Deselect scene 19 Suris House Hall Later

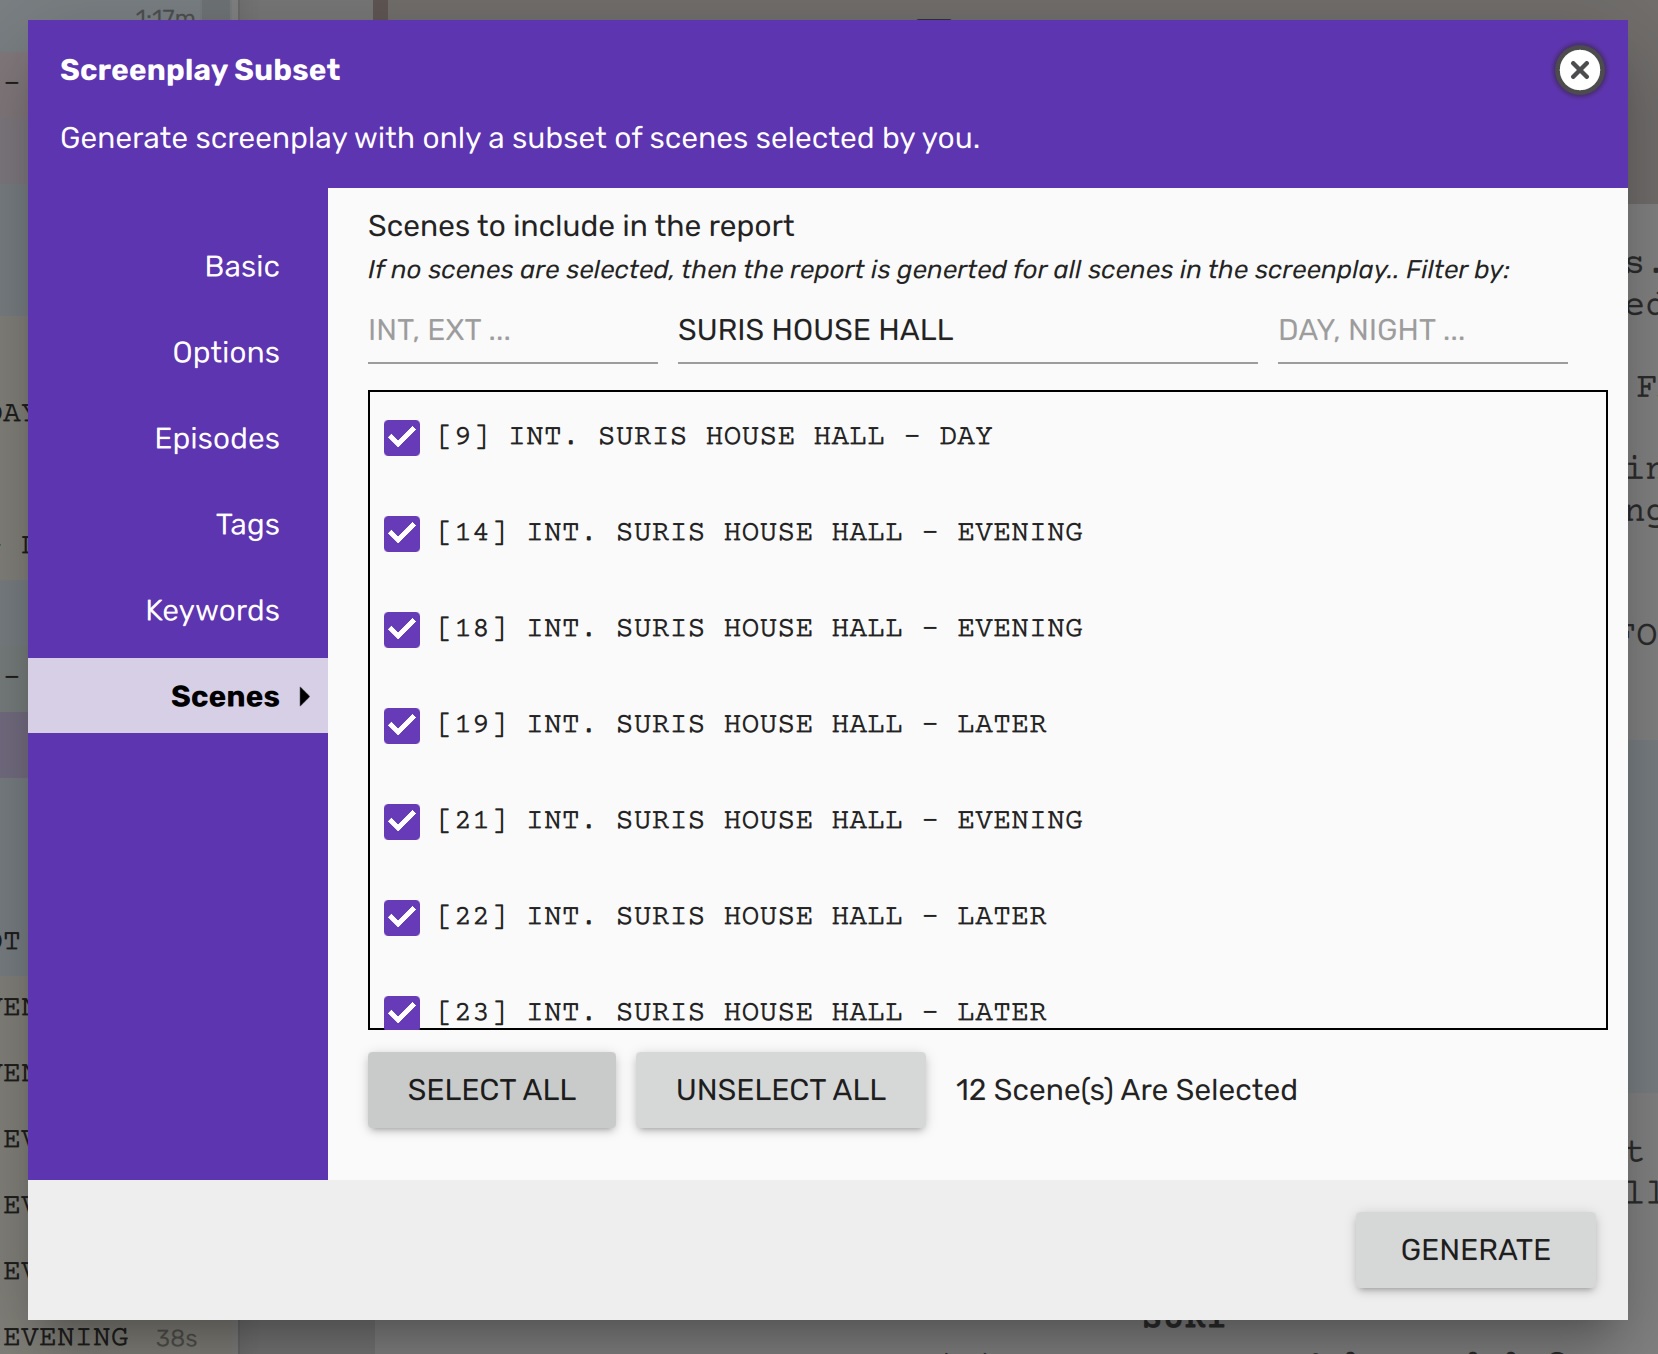(x=402, y=725)
